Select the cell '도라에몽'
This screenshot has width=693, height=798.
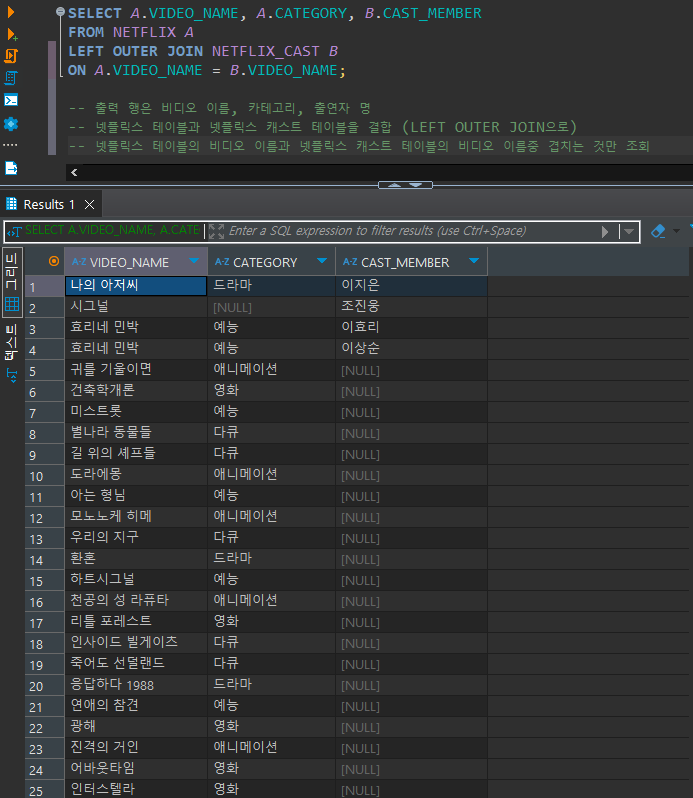(x=136, y=475)
